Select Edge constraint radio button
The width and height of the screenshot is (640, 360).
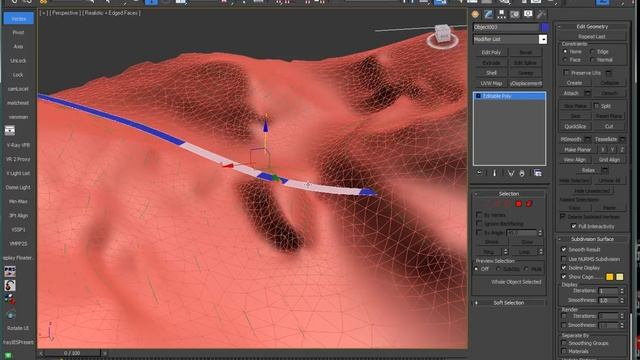pos(592,52)
